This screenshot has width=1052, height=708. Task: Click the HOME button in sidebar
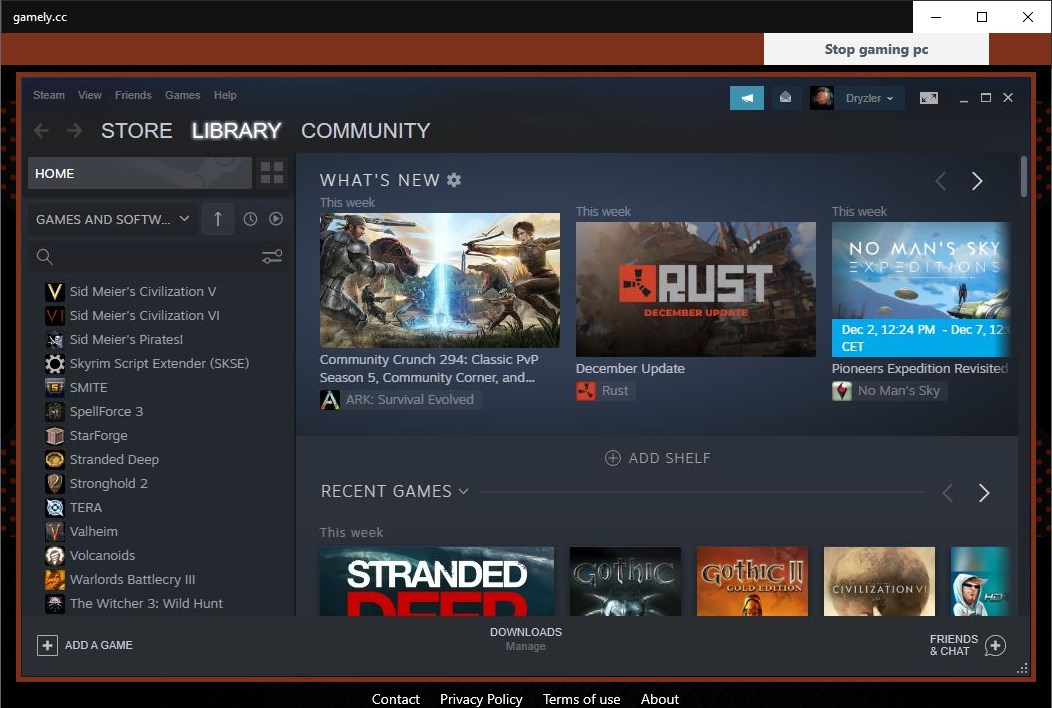pyautogui.click(x=140, y=173)
